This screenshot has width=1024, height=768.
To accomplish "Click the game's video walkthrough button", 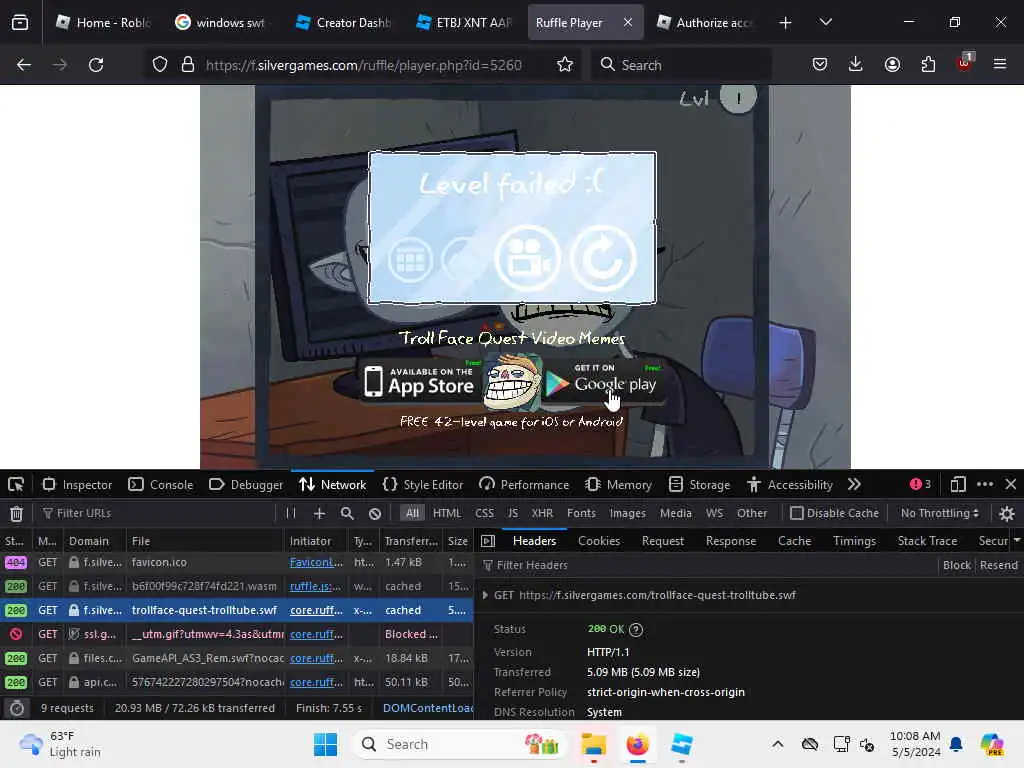I will [528, 259].
